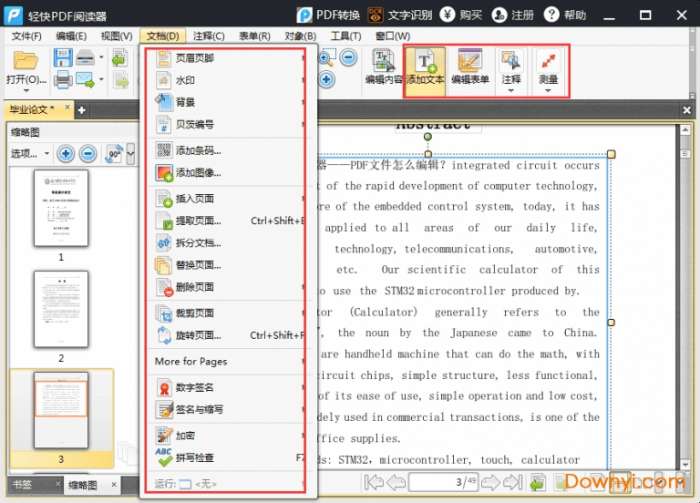This screenshot has height=503, width=700.
Task: Choose 水印 watermark menu entry
Action: [x=228, y=80]
